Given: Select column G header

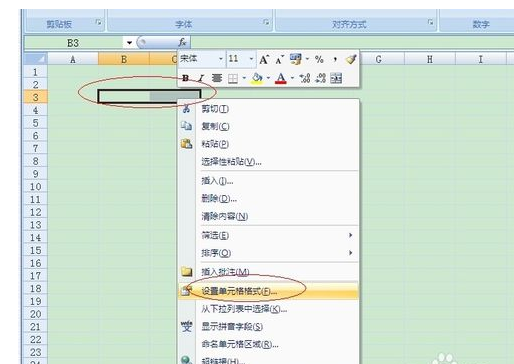Looking at the screenshot, I should point(378,59).
